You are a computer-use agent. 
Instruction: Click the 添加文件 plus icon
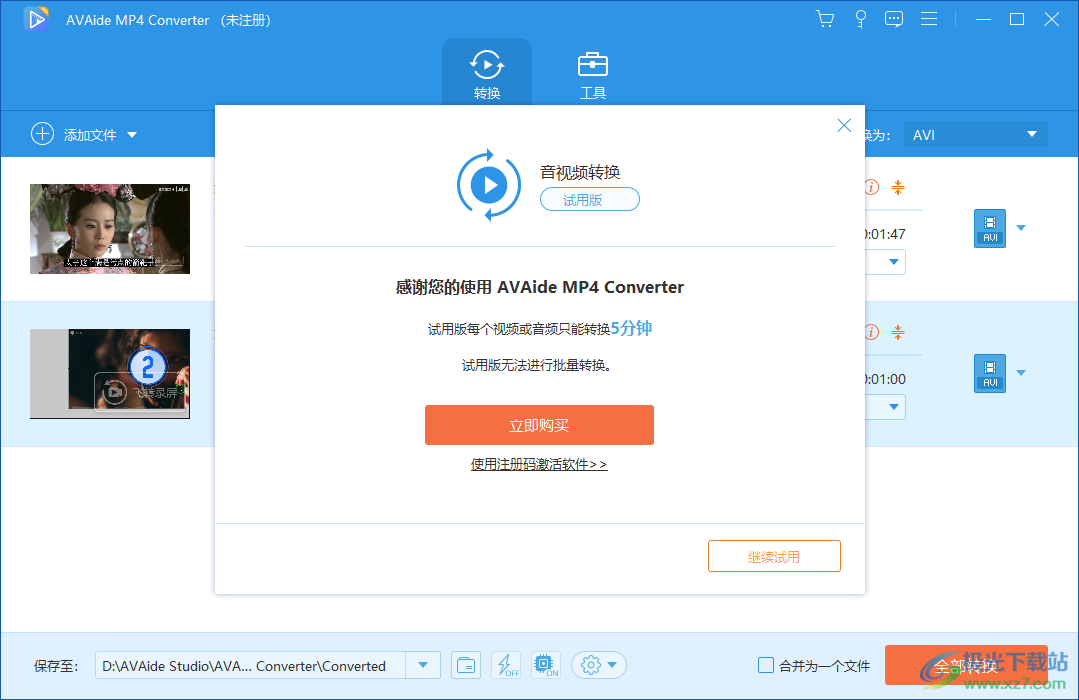tap(42, 134)
